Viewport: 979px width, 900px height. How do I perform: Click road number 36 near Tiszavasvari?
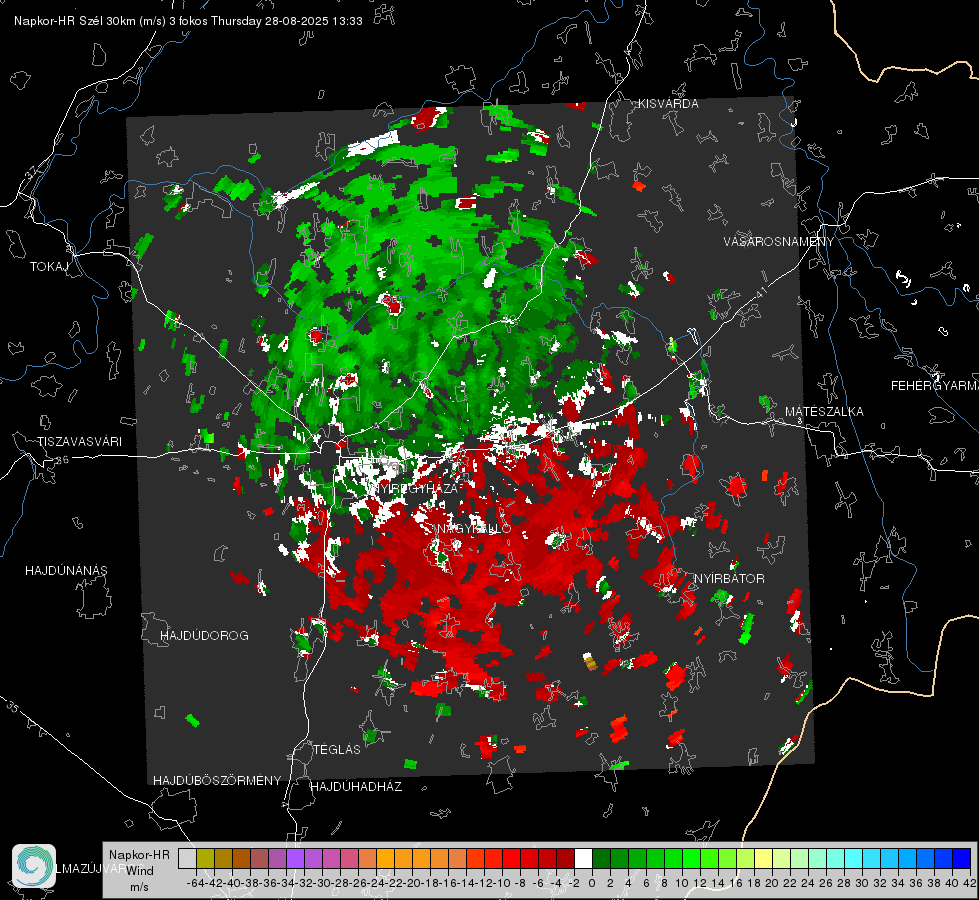(62, 460)
